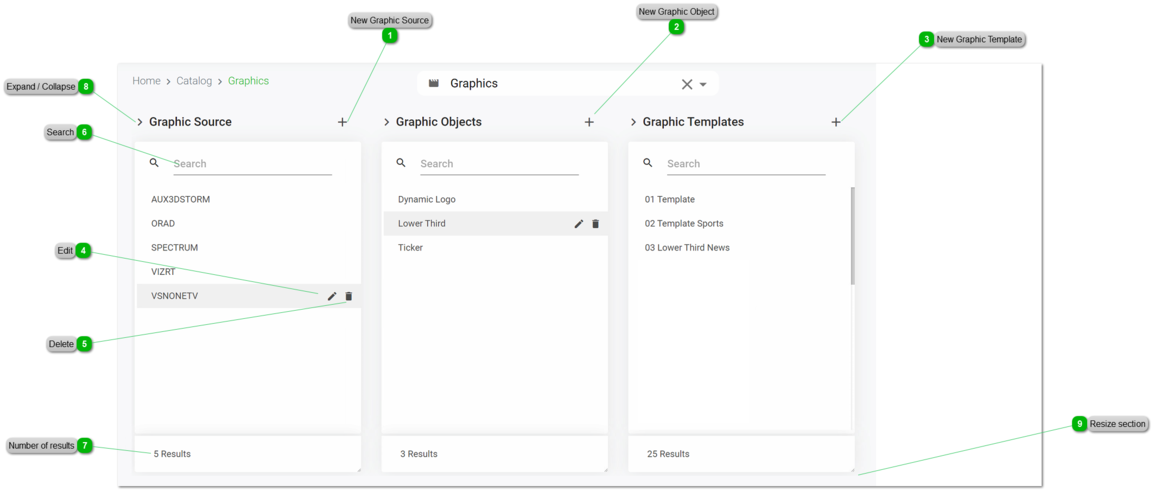Add a new Graphic Template

[x=836, y=122]
